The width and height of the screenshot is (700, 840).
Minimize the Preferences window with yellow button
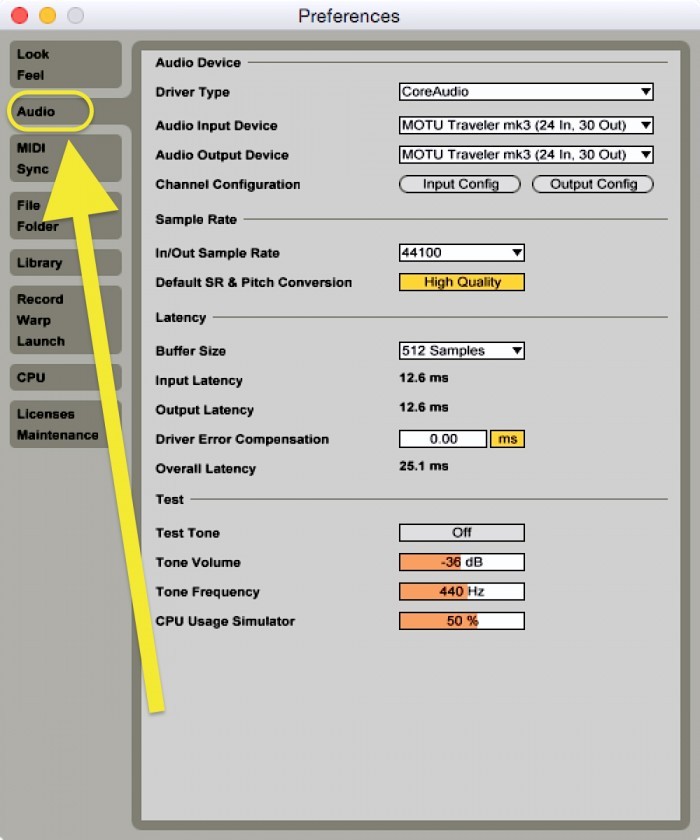(48, 15)
